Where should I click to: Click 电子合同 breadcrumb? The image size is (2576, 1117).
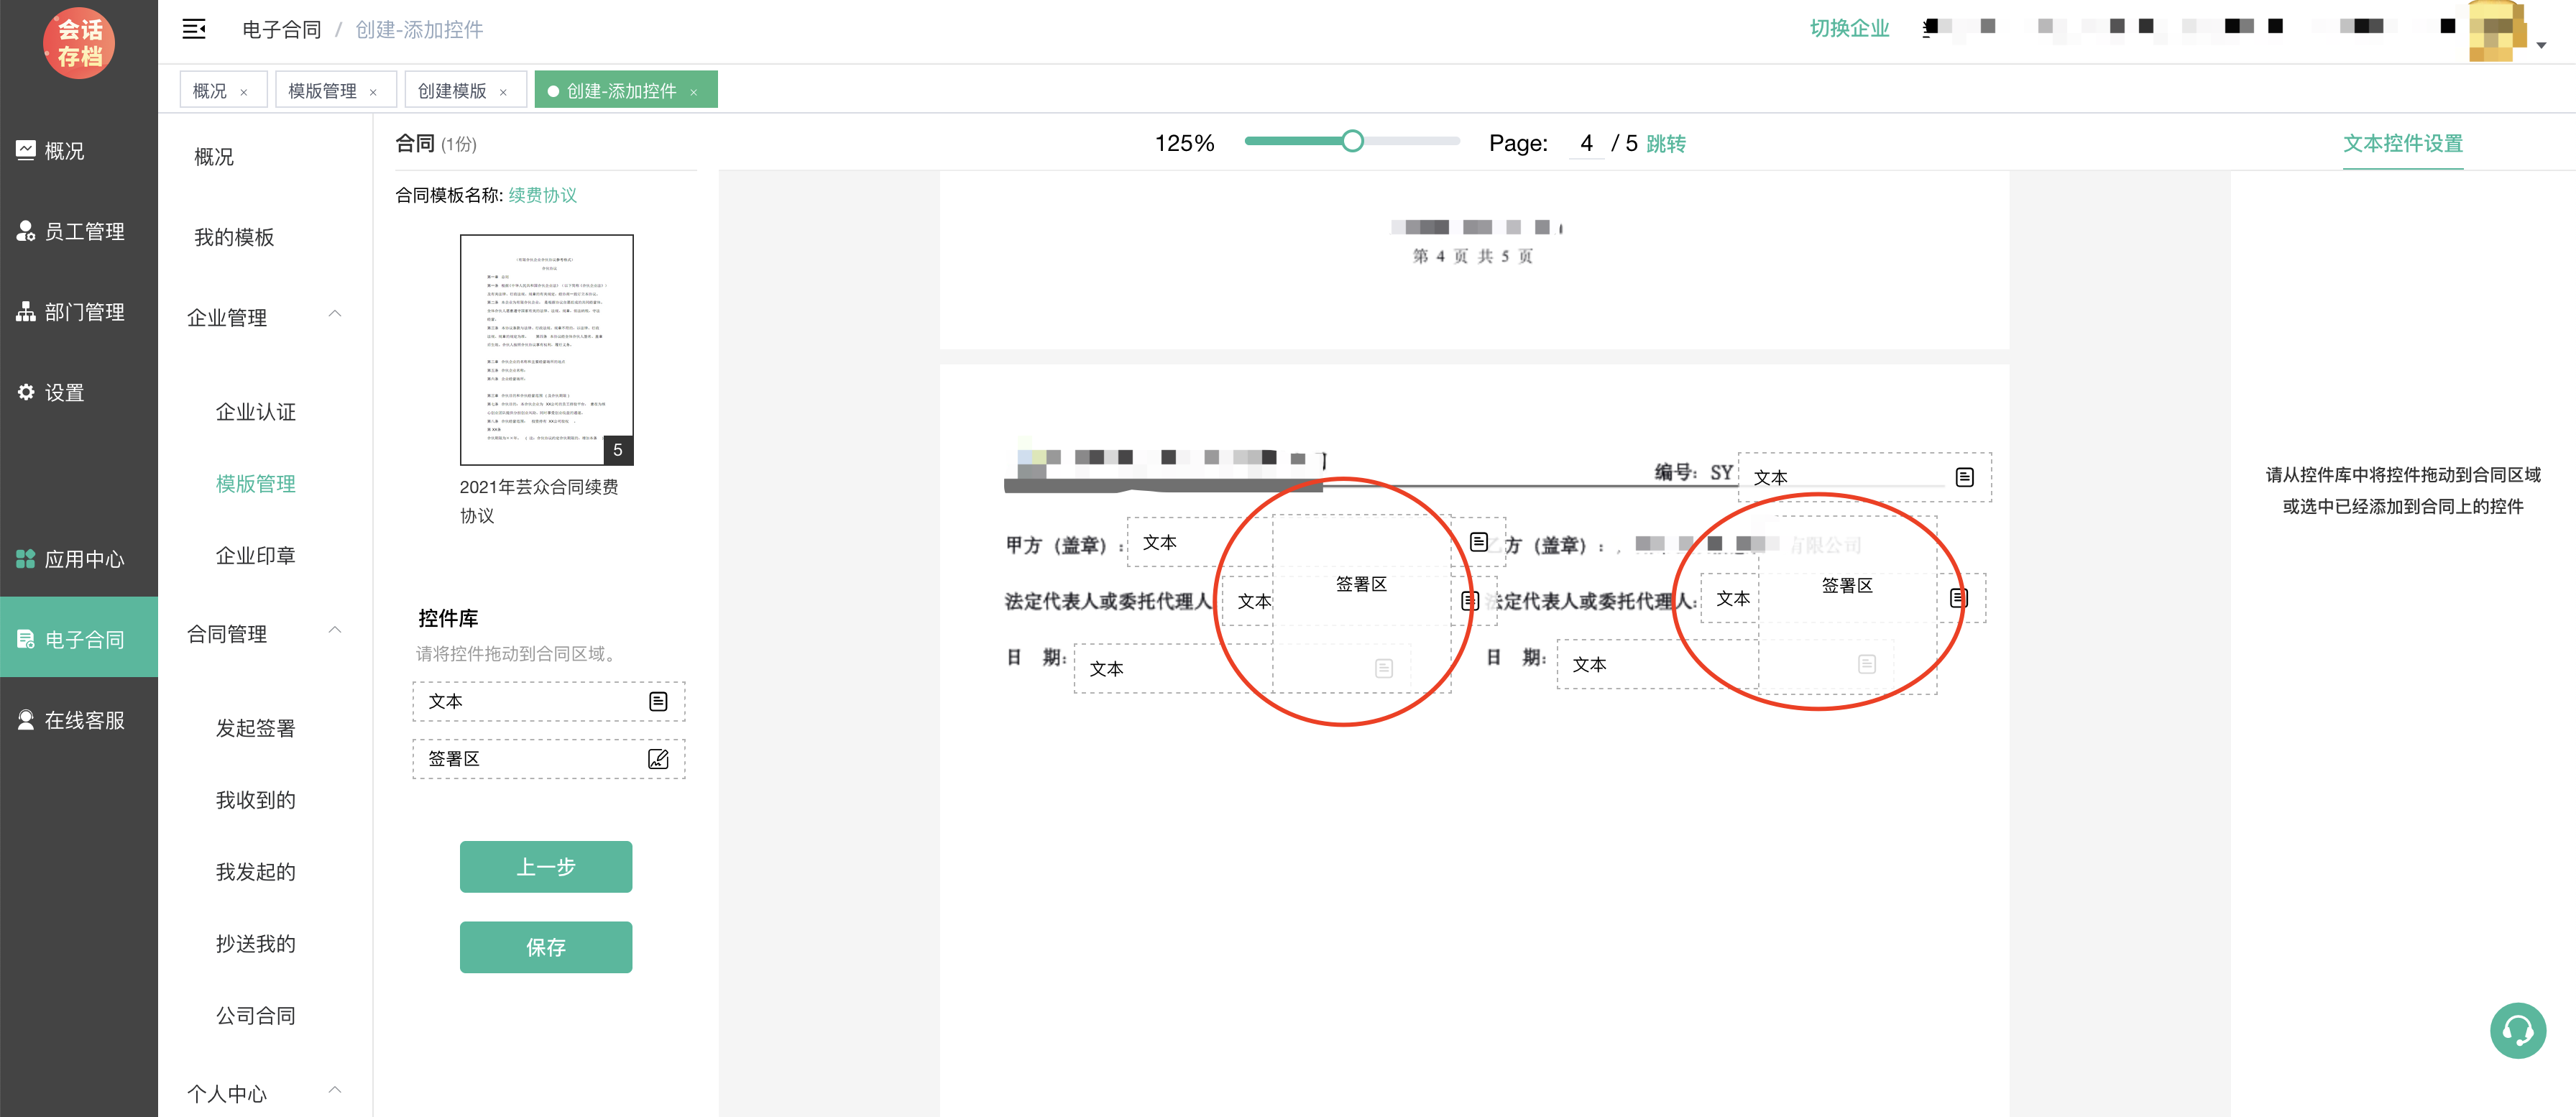pos(282,30)
